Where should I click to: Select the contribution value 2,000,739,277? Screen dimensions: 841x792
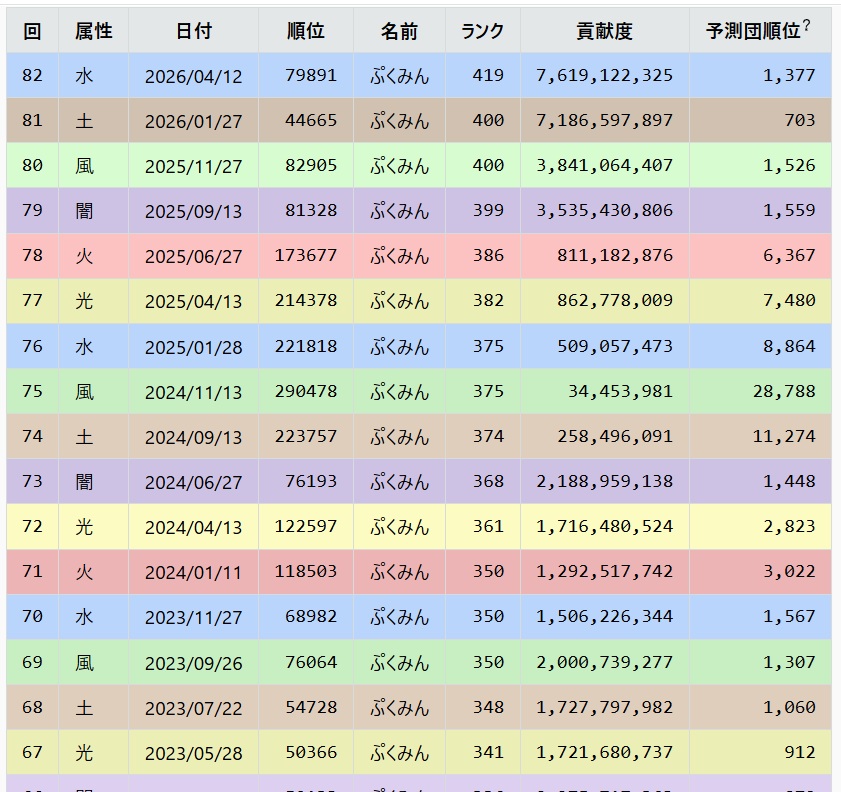(604, 662)
